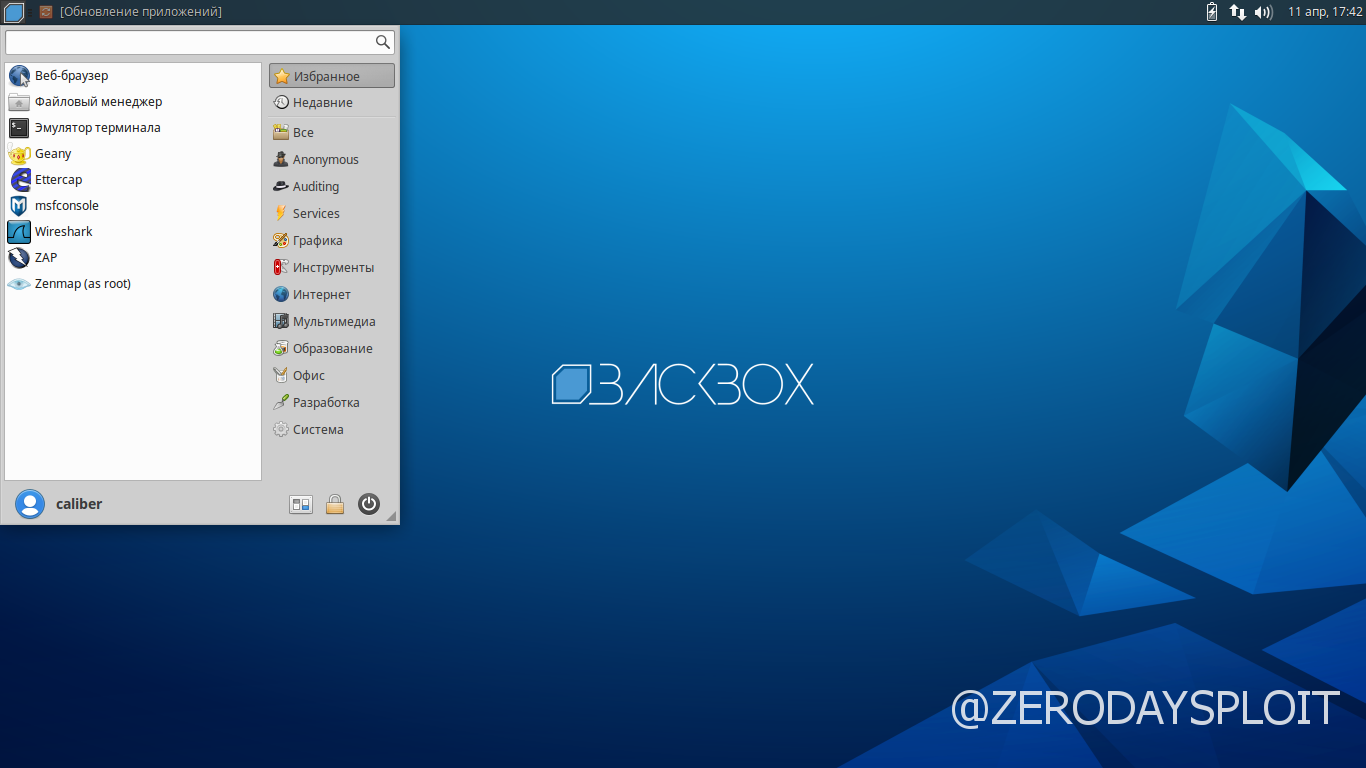Open the Anonymous category

tap(332, 160)
